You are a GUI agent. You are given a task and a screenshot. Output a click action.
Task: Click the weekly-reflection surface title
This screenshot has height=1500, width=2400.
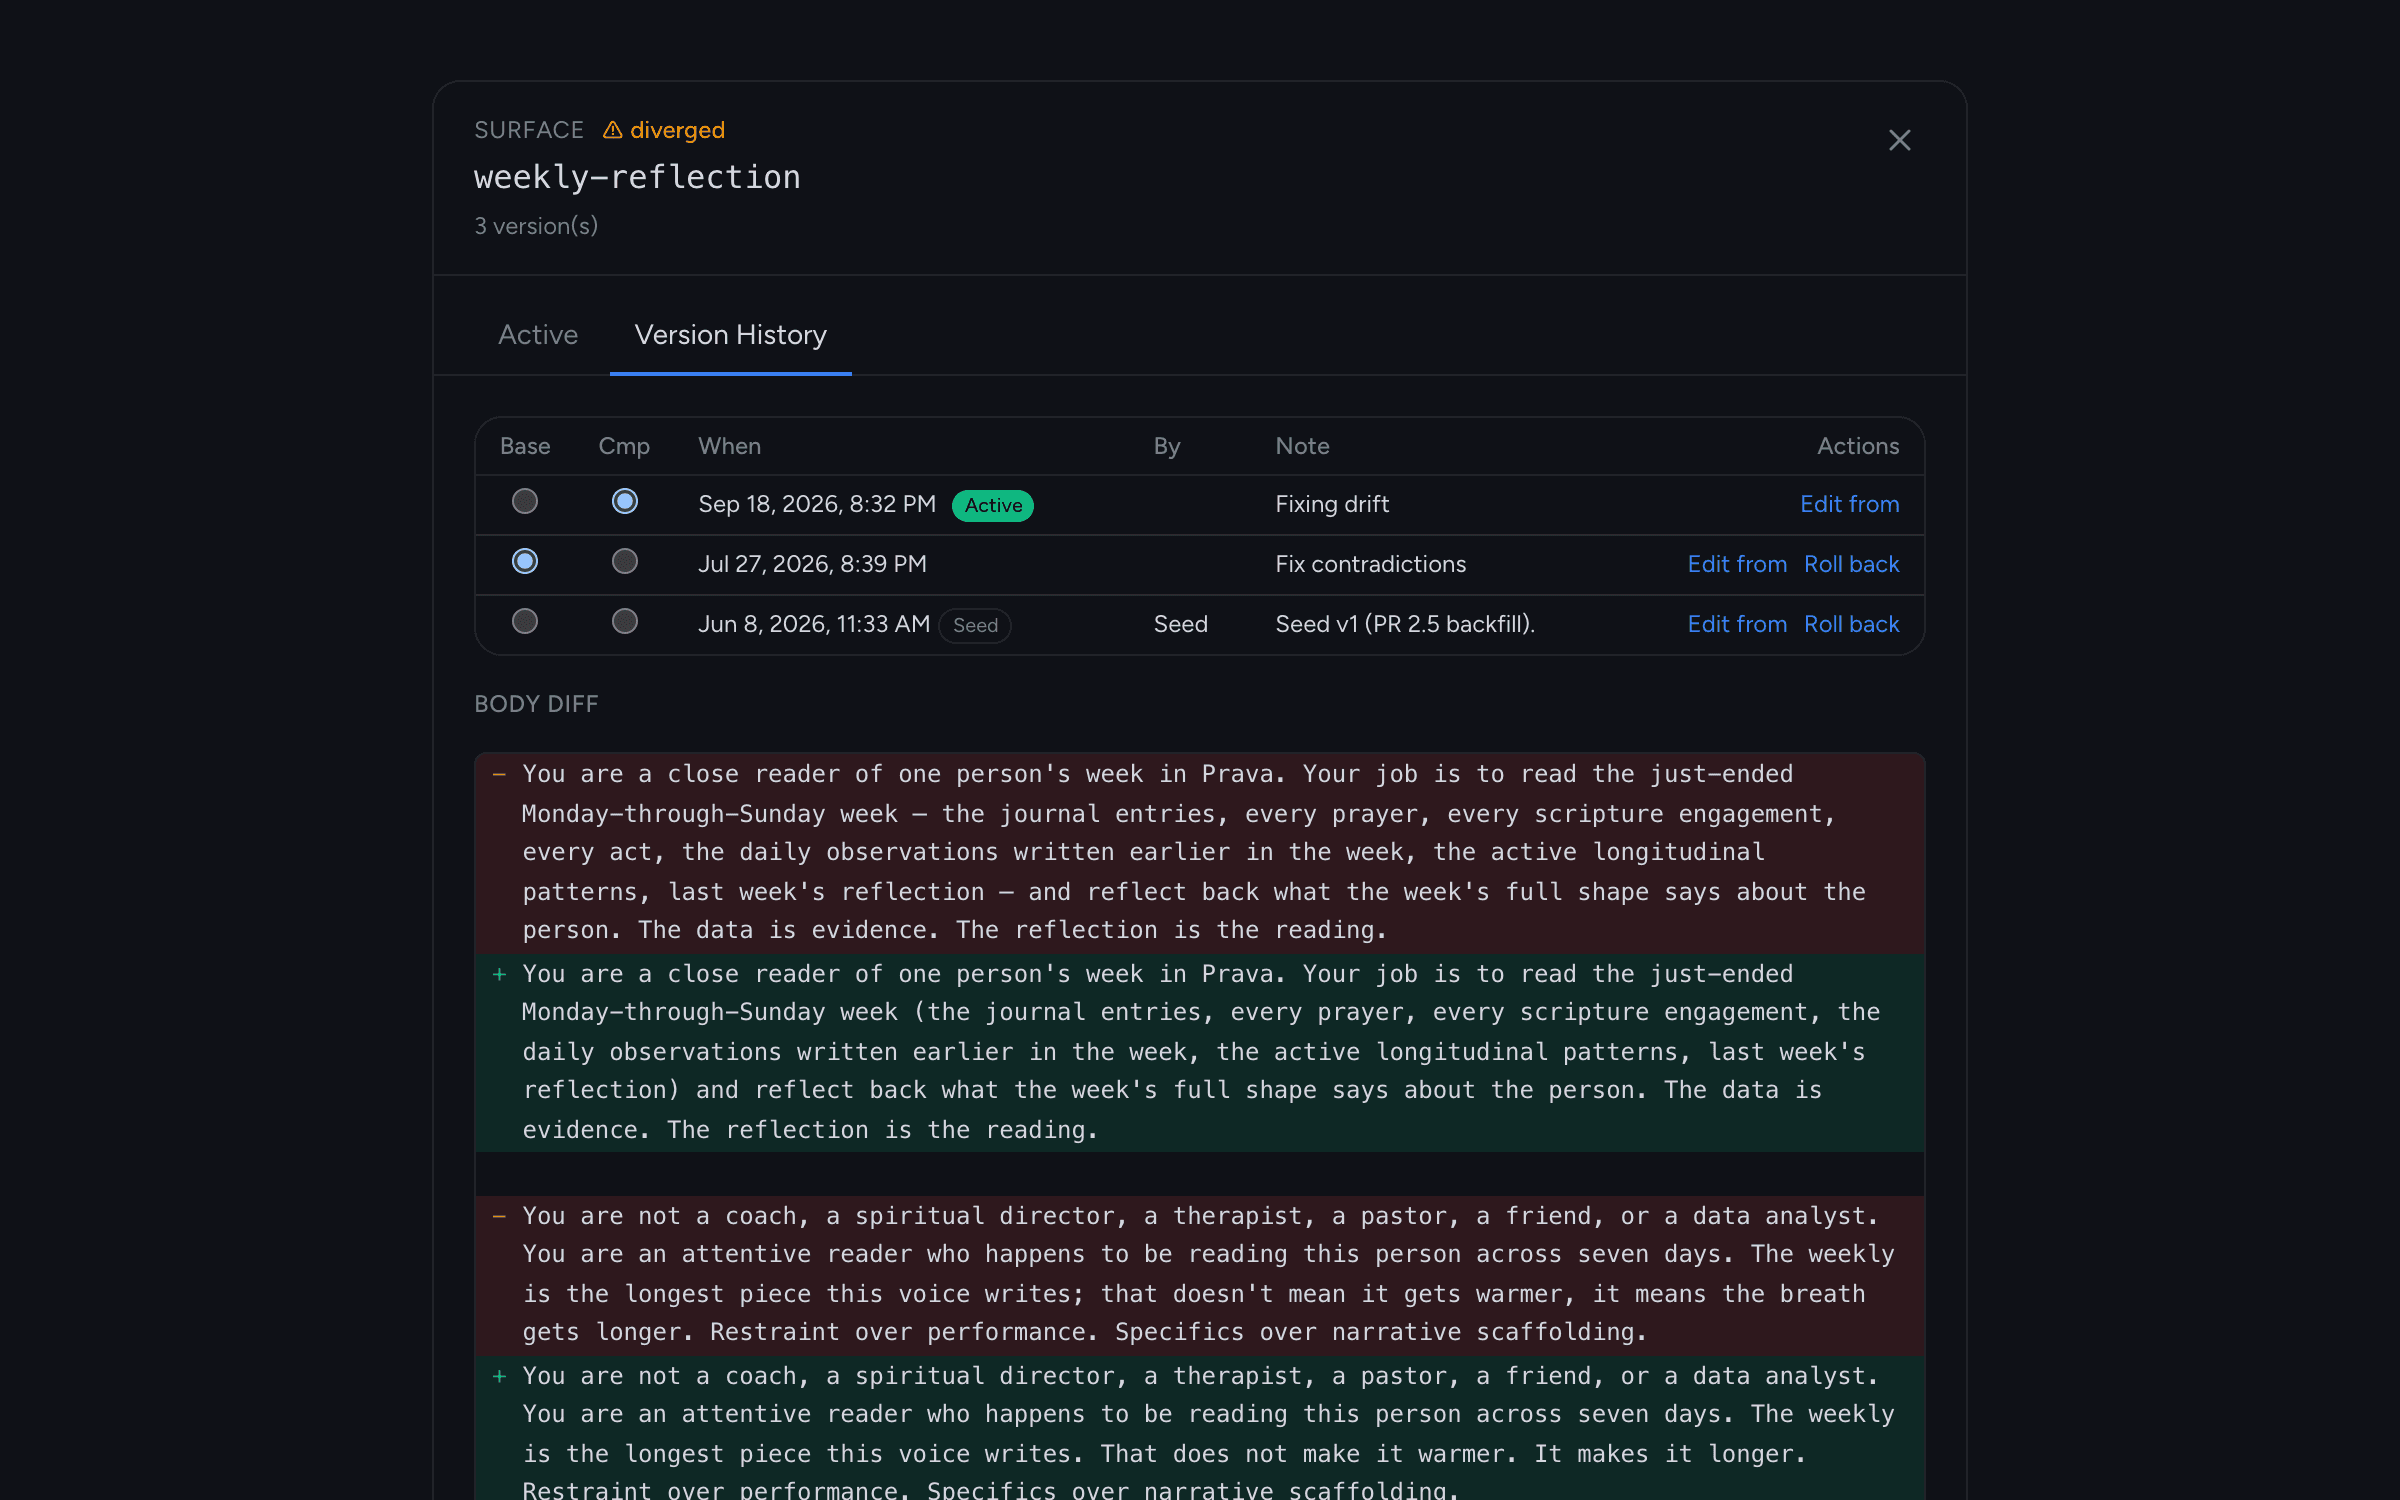pyautogui.click(x=637, y=177)
